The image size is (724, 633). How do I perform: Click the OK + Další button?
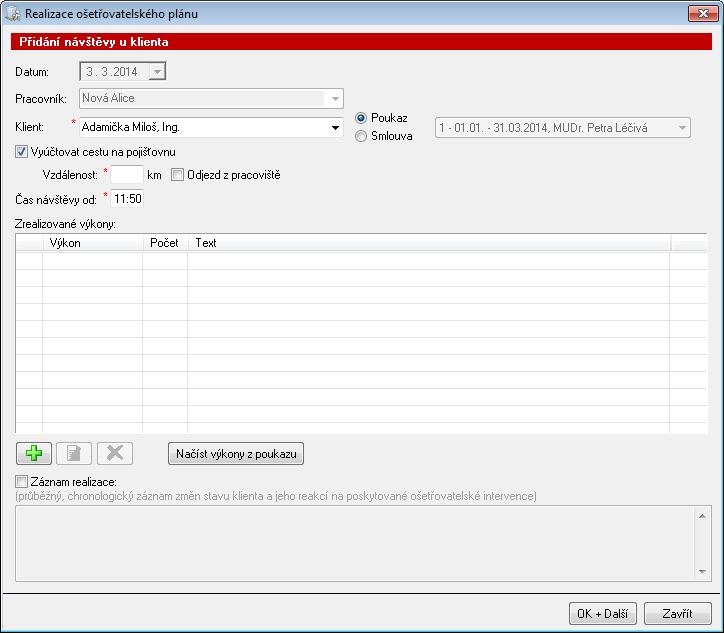point(603,614)
